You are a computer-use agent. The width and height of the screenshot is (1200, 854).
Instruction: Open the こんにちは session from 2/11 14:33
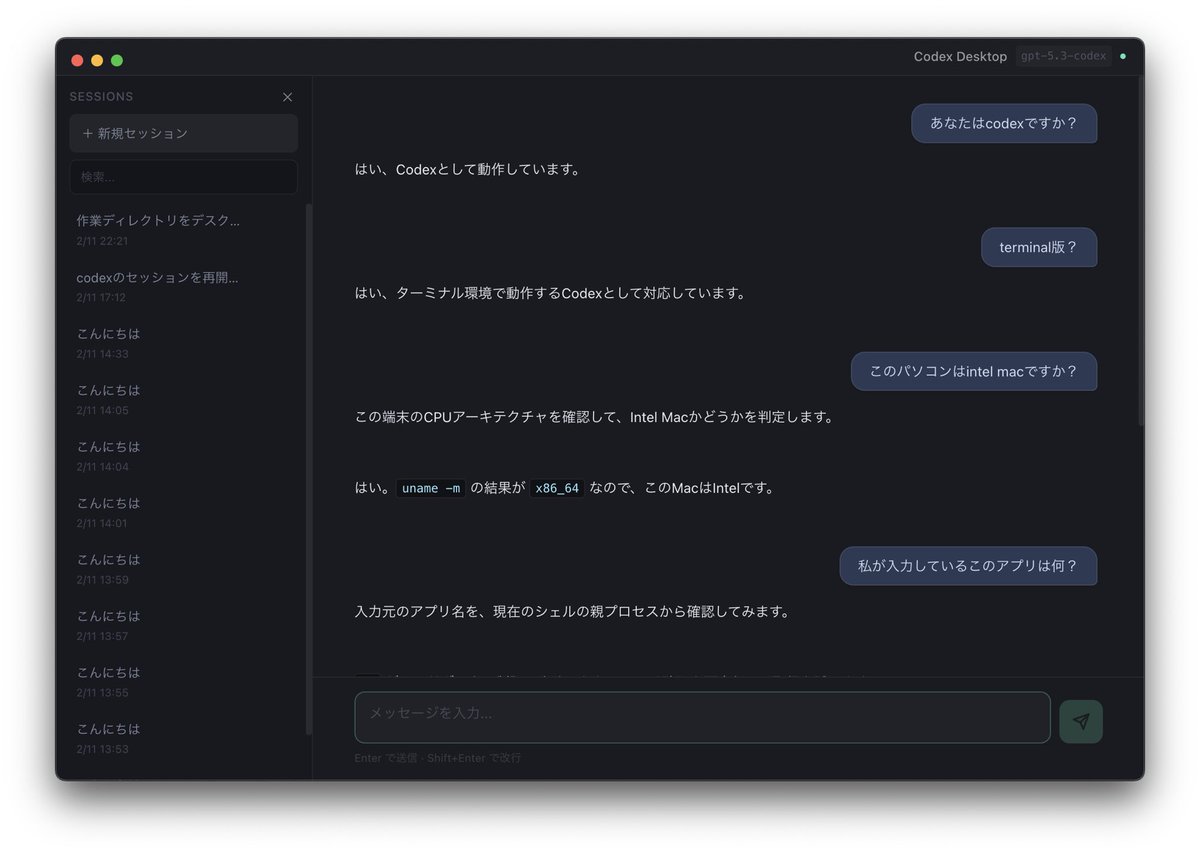tap(184, 342)
